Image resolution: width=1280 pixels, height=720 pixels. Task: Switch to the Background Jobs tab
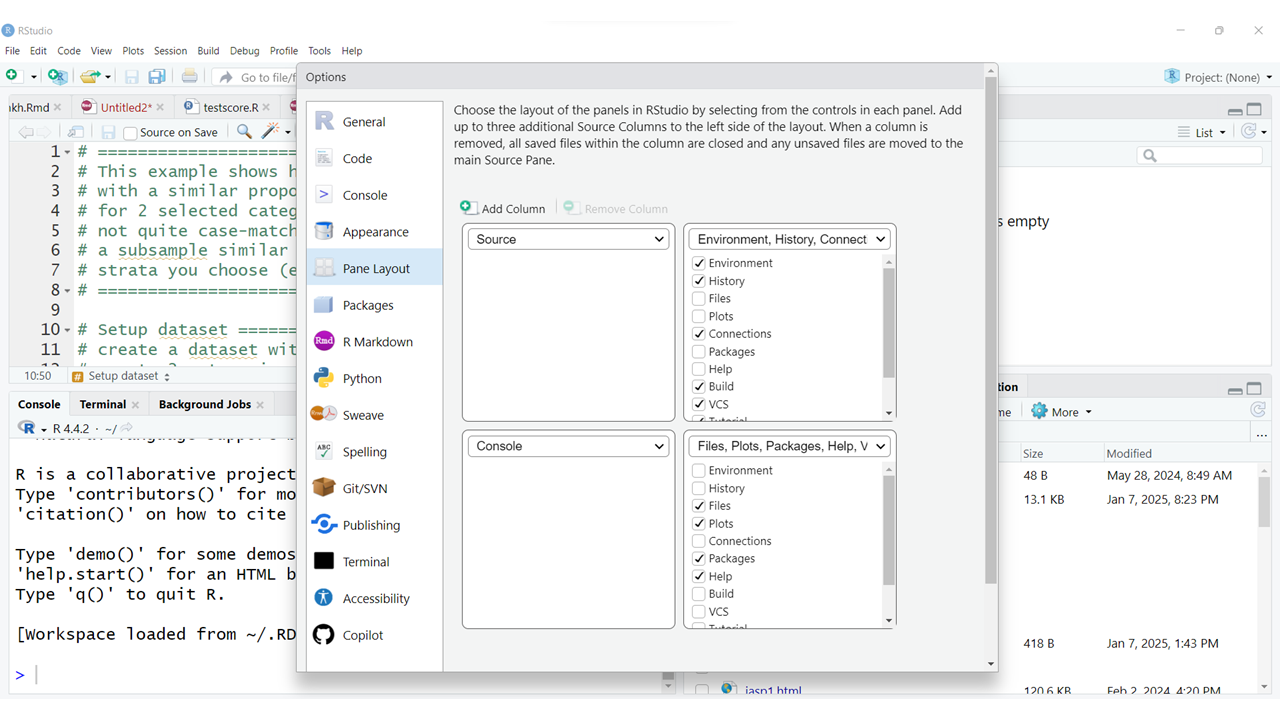coord(204,404)
